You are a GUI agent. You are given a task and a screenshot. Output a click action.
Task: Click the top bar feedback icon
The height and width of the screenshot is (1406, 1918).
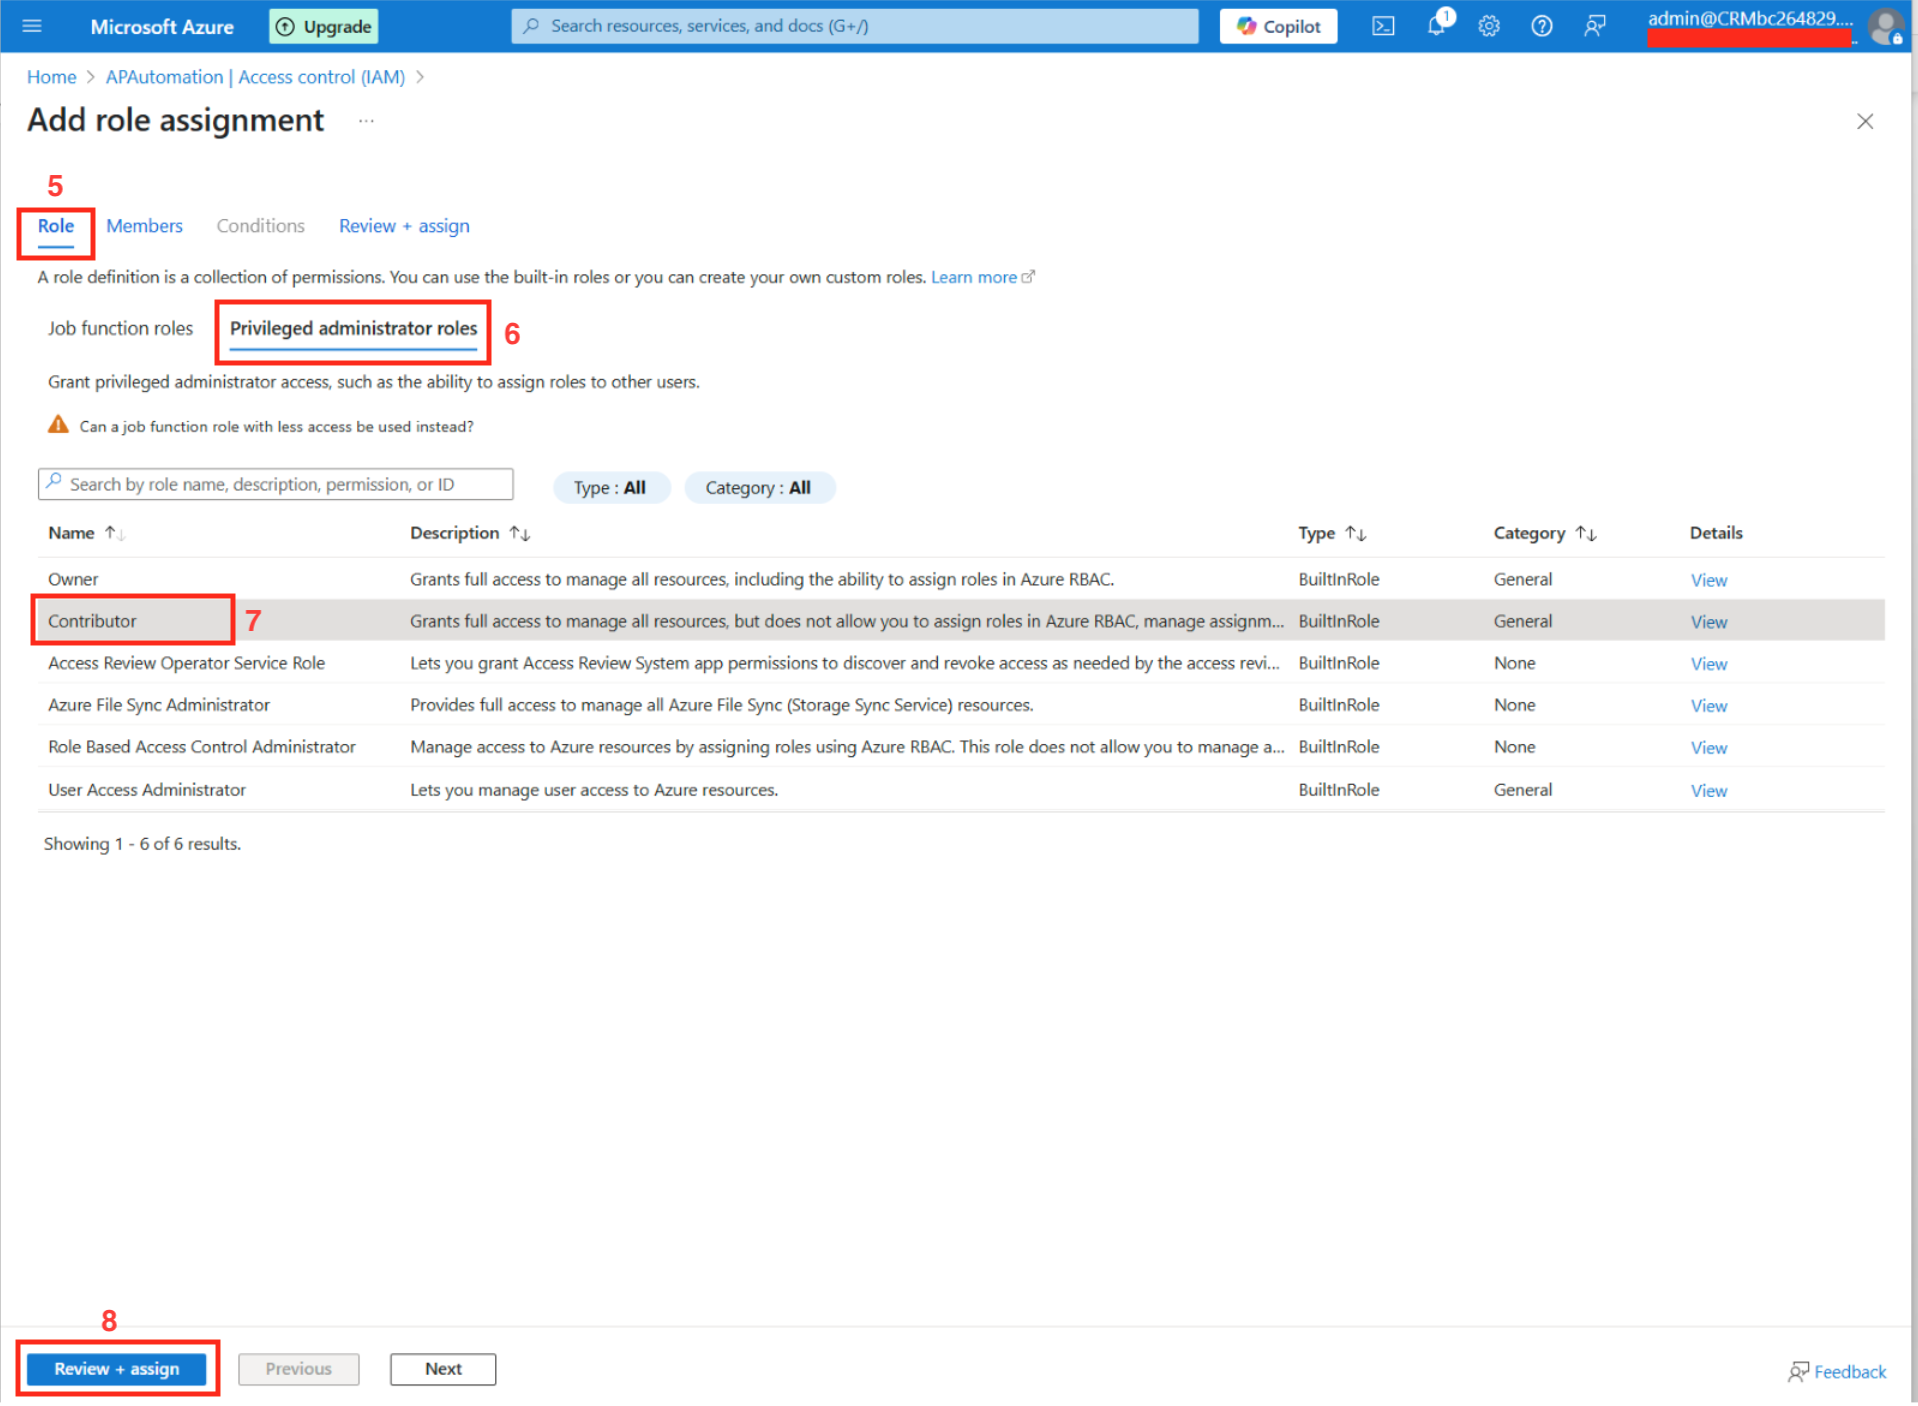1594,26
